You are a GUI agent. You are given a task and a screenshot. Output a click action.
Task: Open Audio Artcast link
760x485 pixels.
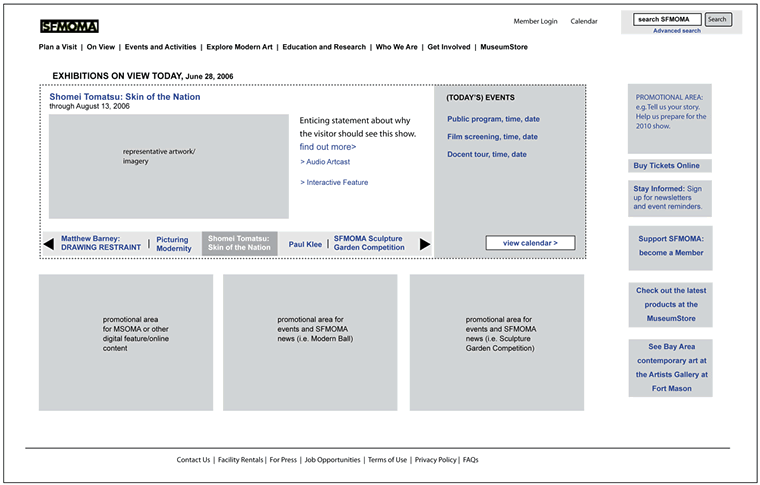click(325, 162)
